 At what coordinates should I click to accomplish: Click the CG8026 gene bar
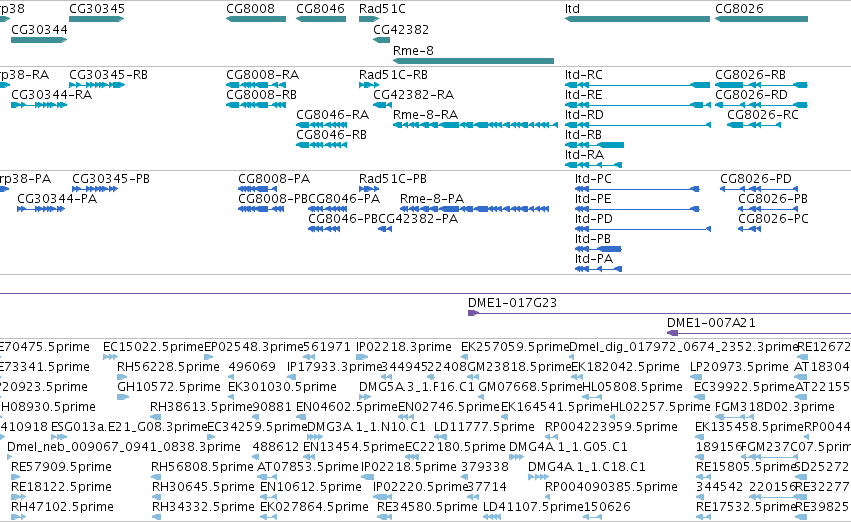pyautogui.click(x=761, y=20)
